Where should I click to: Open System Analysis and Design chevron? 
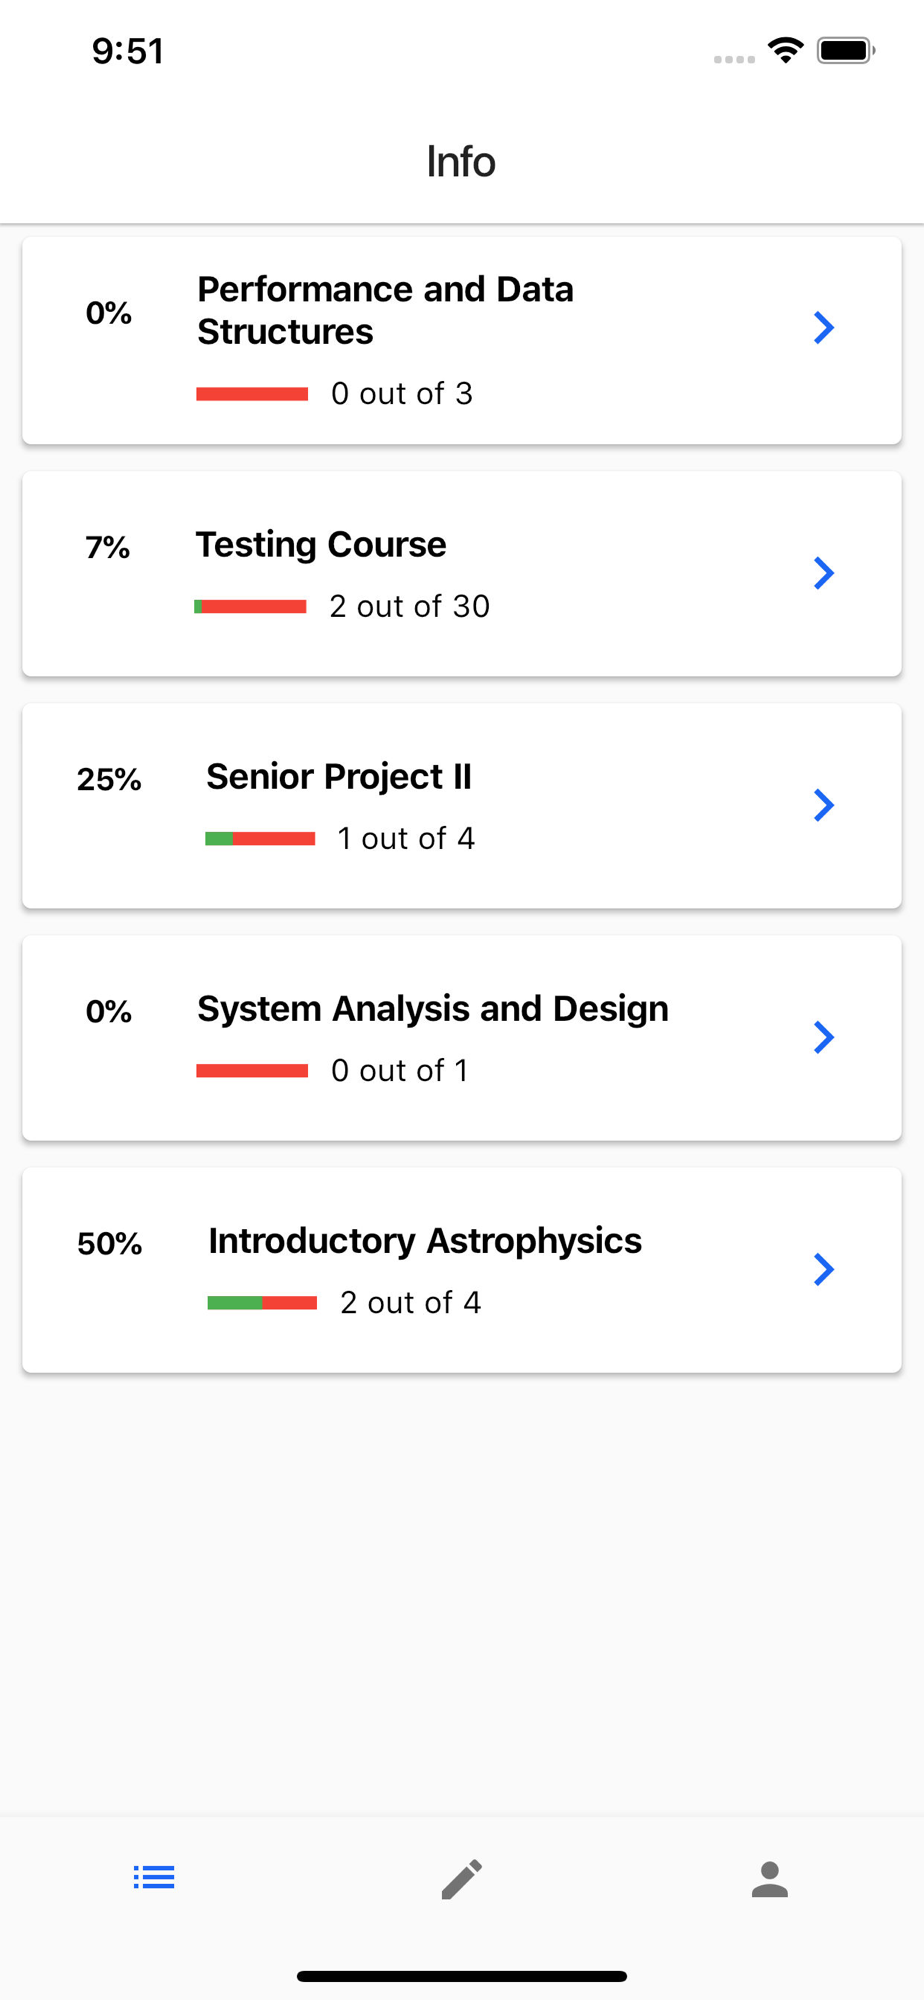[824, 1037]
